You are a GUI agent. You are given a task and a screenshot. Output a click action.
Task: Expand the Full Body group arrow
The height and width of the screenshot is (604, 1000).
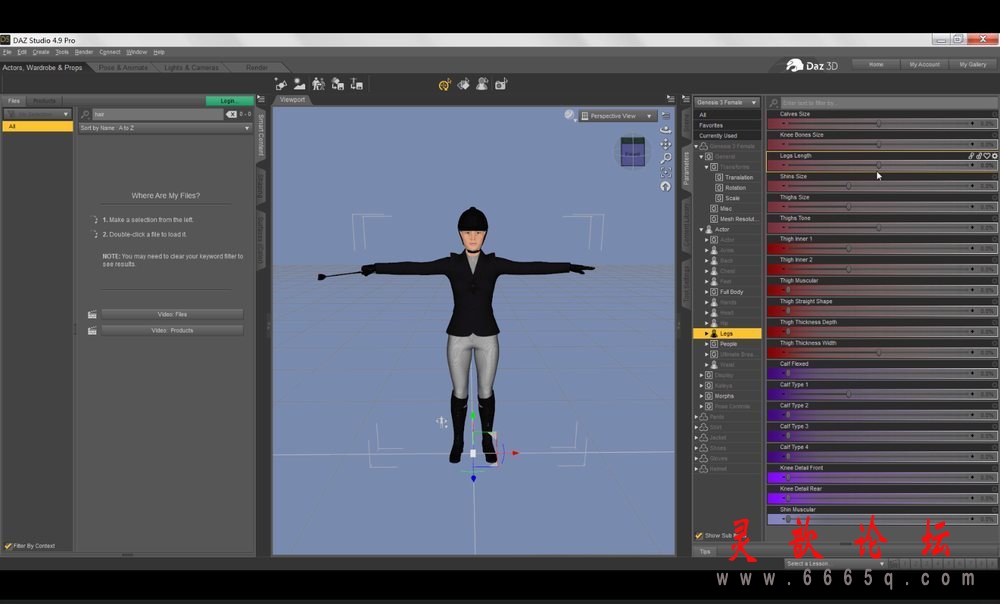(x=707, y=292)
